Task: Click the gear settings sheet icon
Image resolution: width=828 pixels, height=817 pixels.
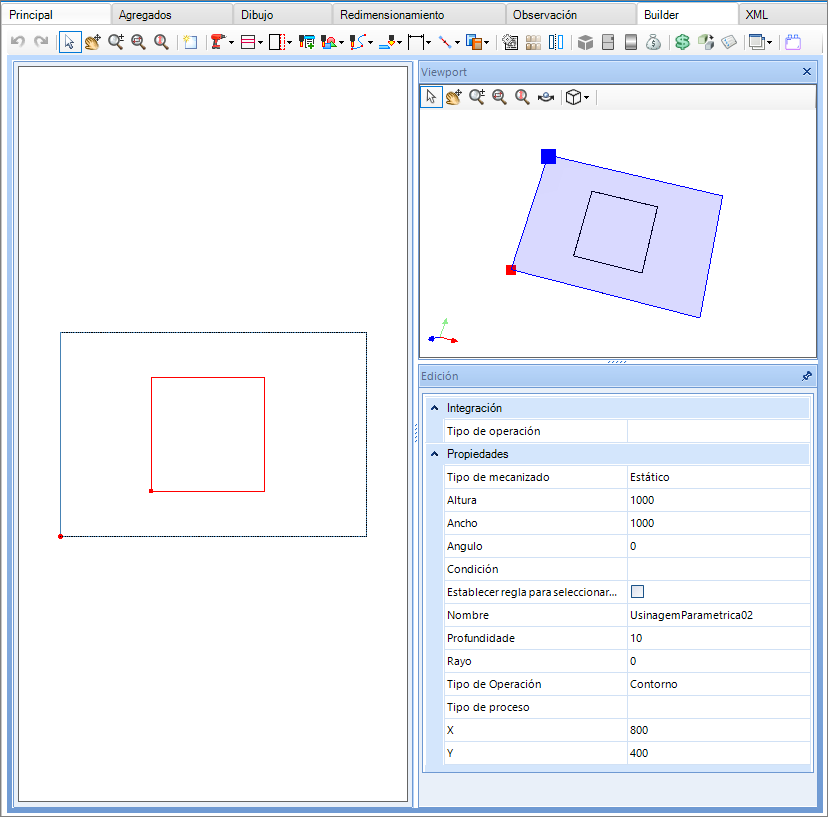Action: point(510,42)
